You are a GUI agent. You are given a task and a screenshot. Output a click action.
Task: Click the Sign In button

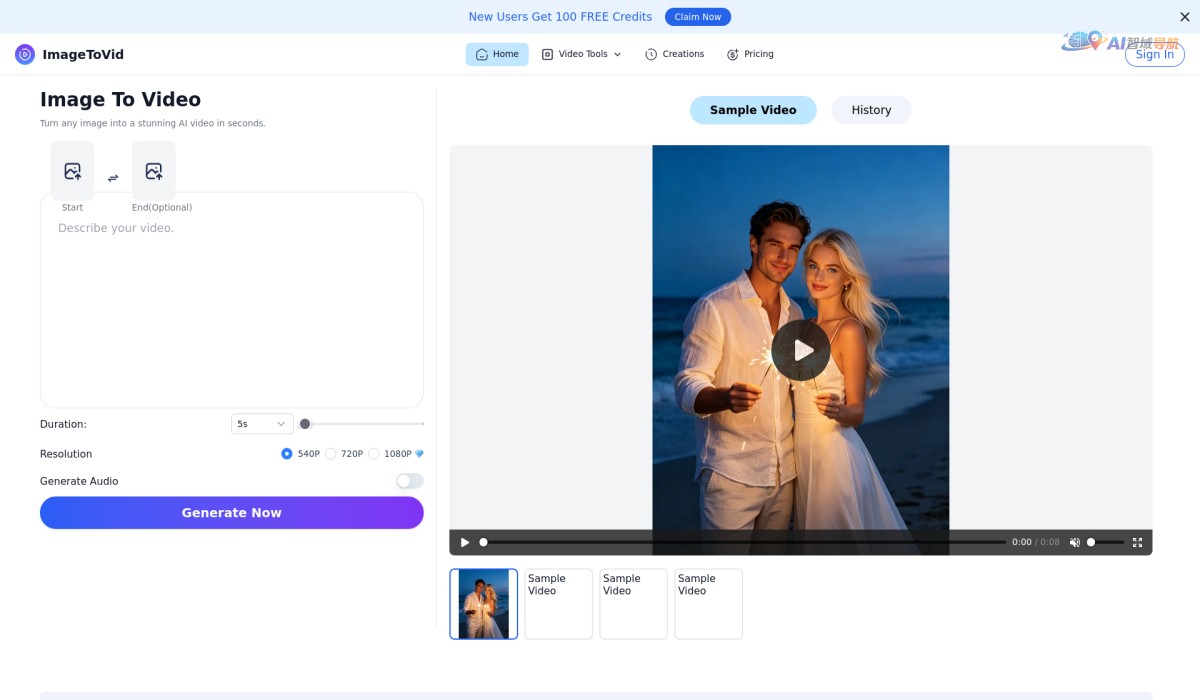pos(1155,54)
